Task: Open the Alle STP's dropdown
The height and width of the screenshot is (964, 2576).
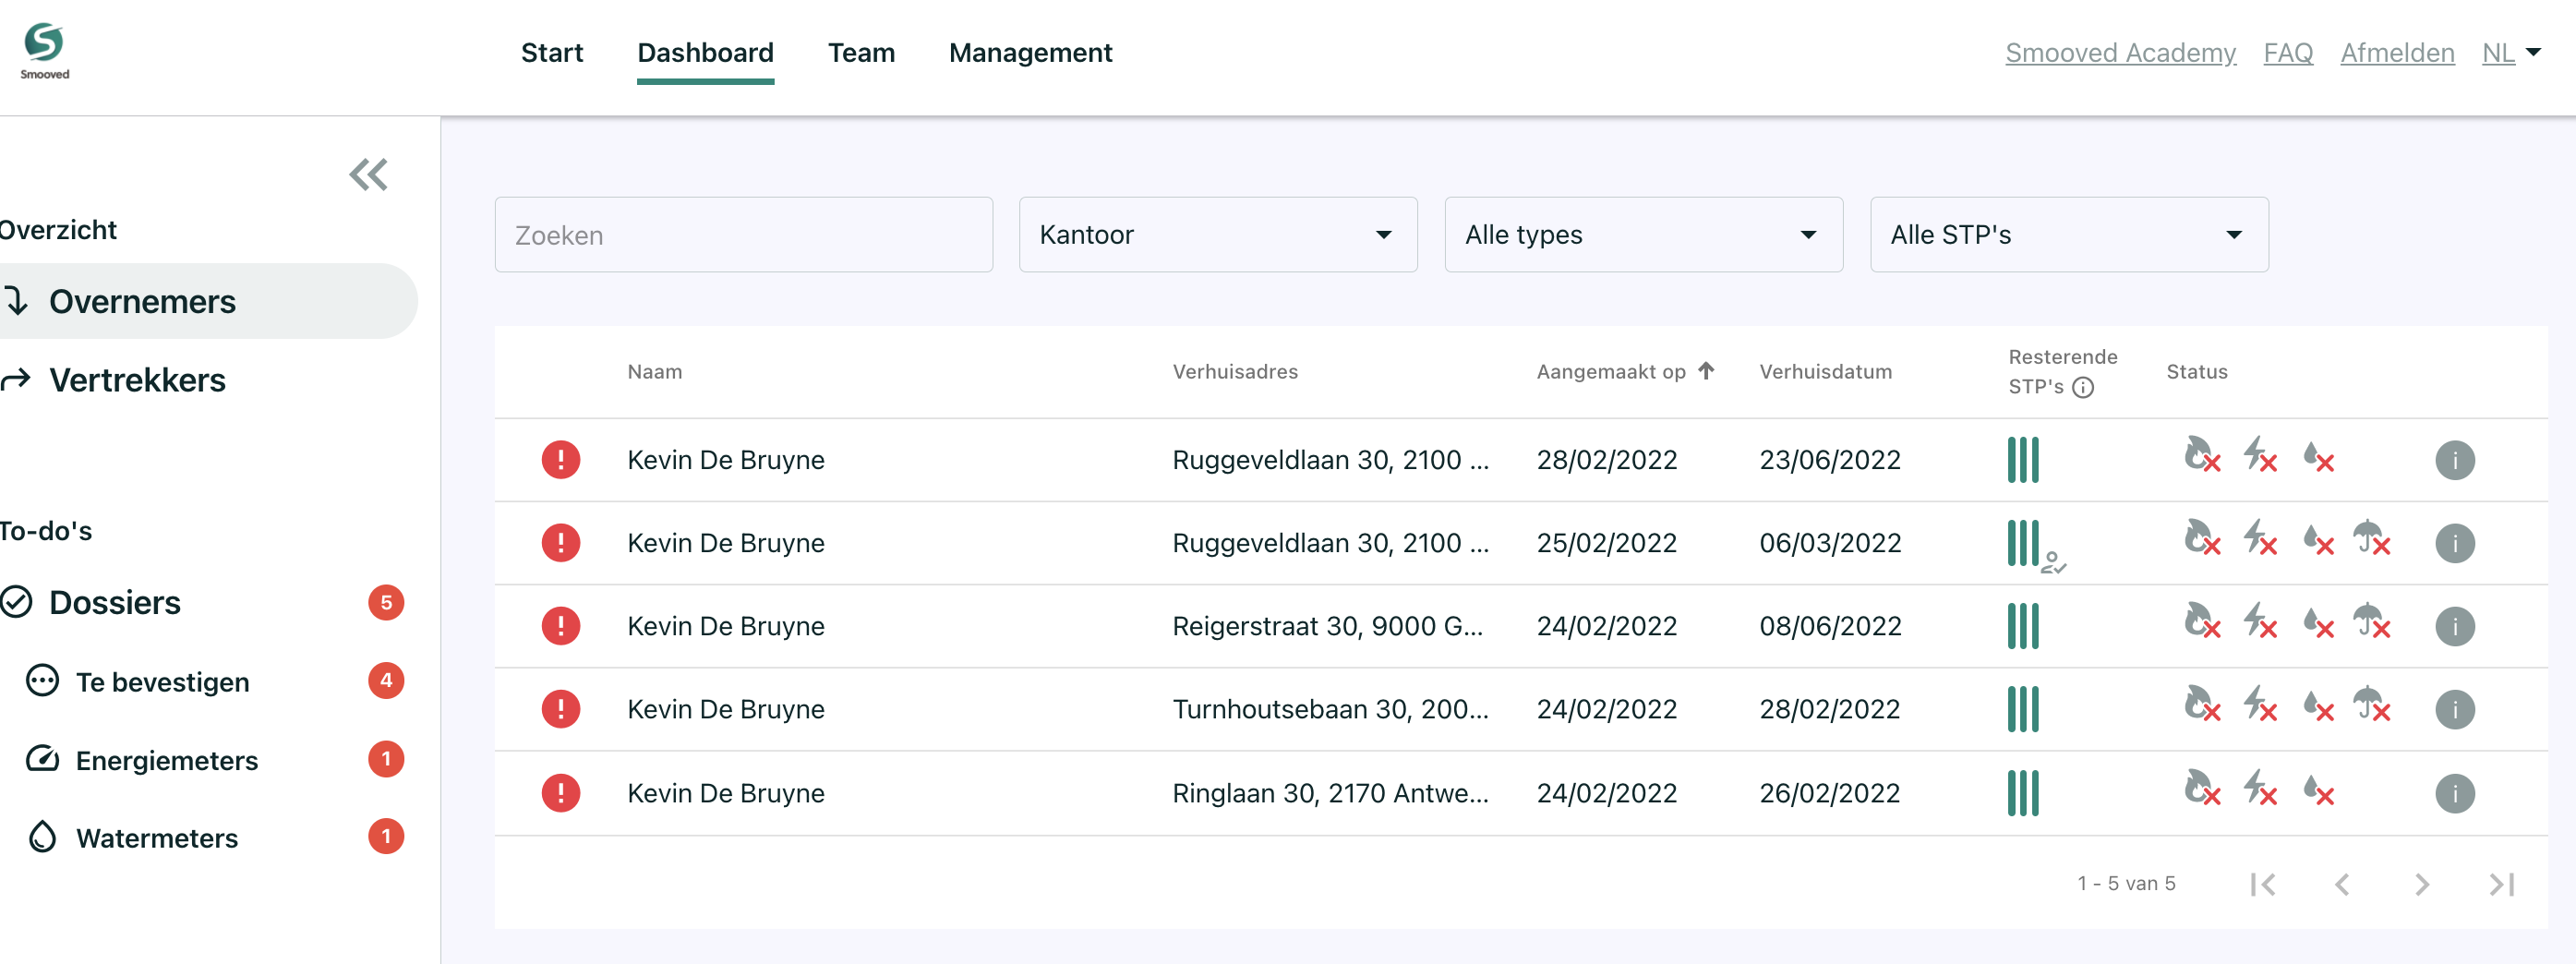Action: (x=2069, y=235)
